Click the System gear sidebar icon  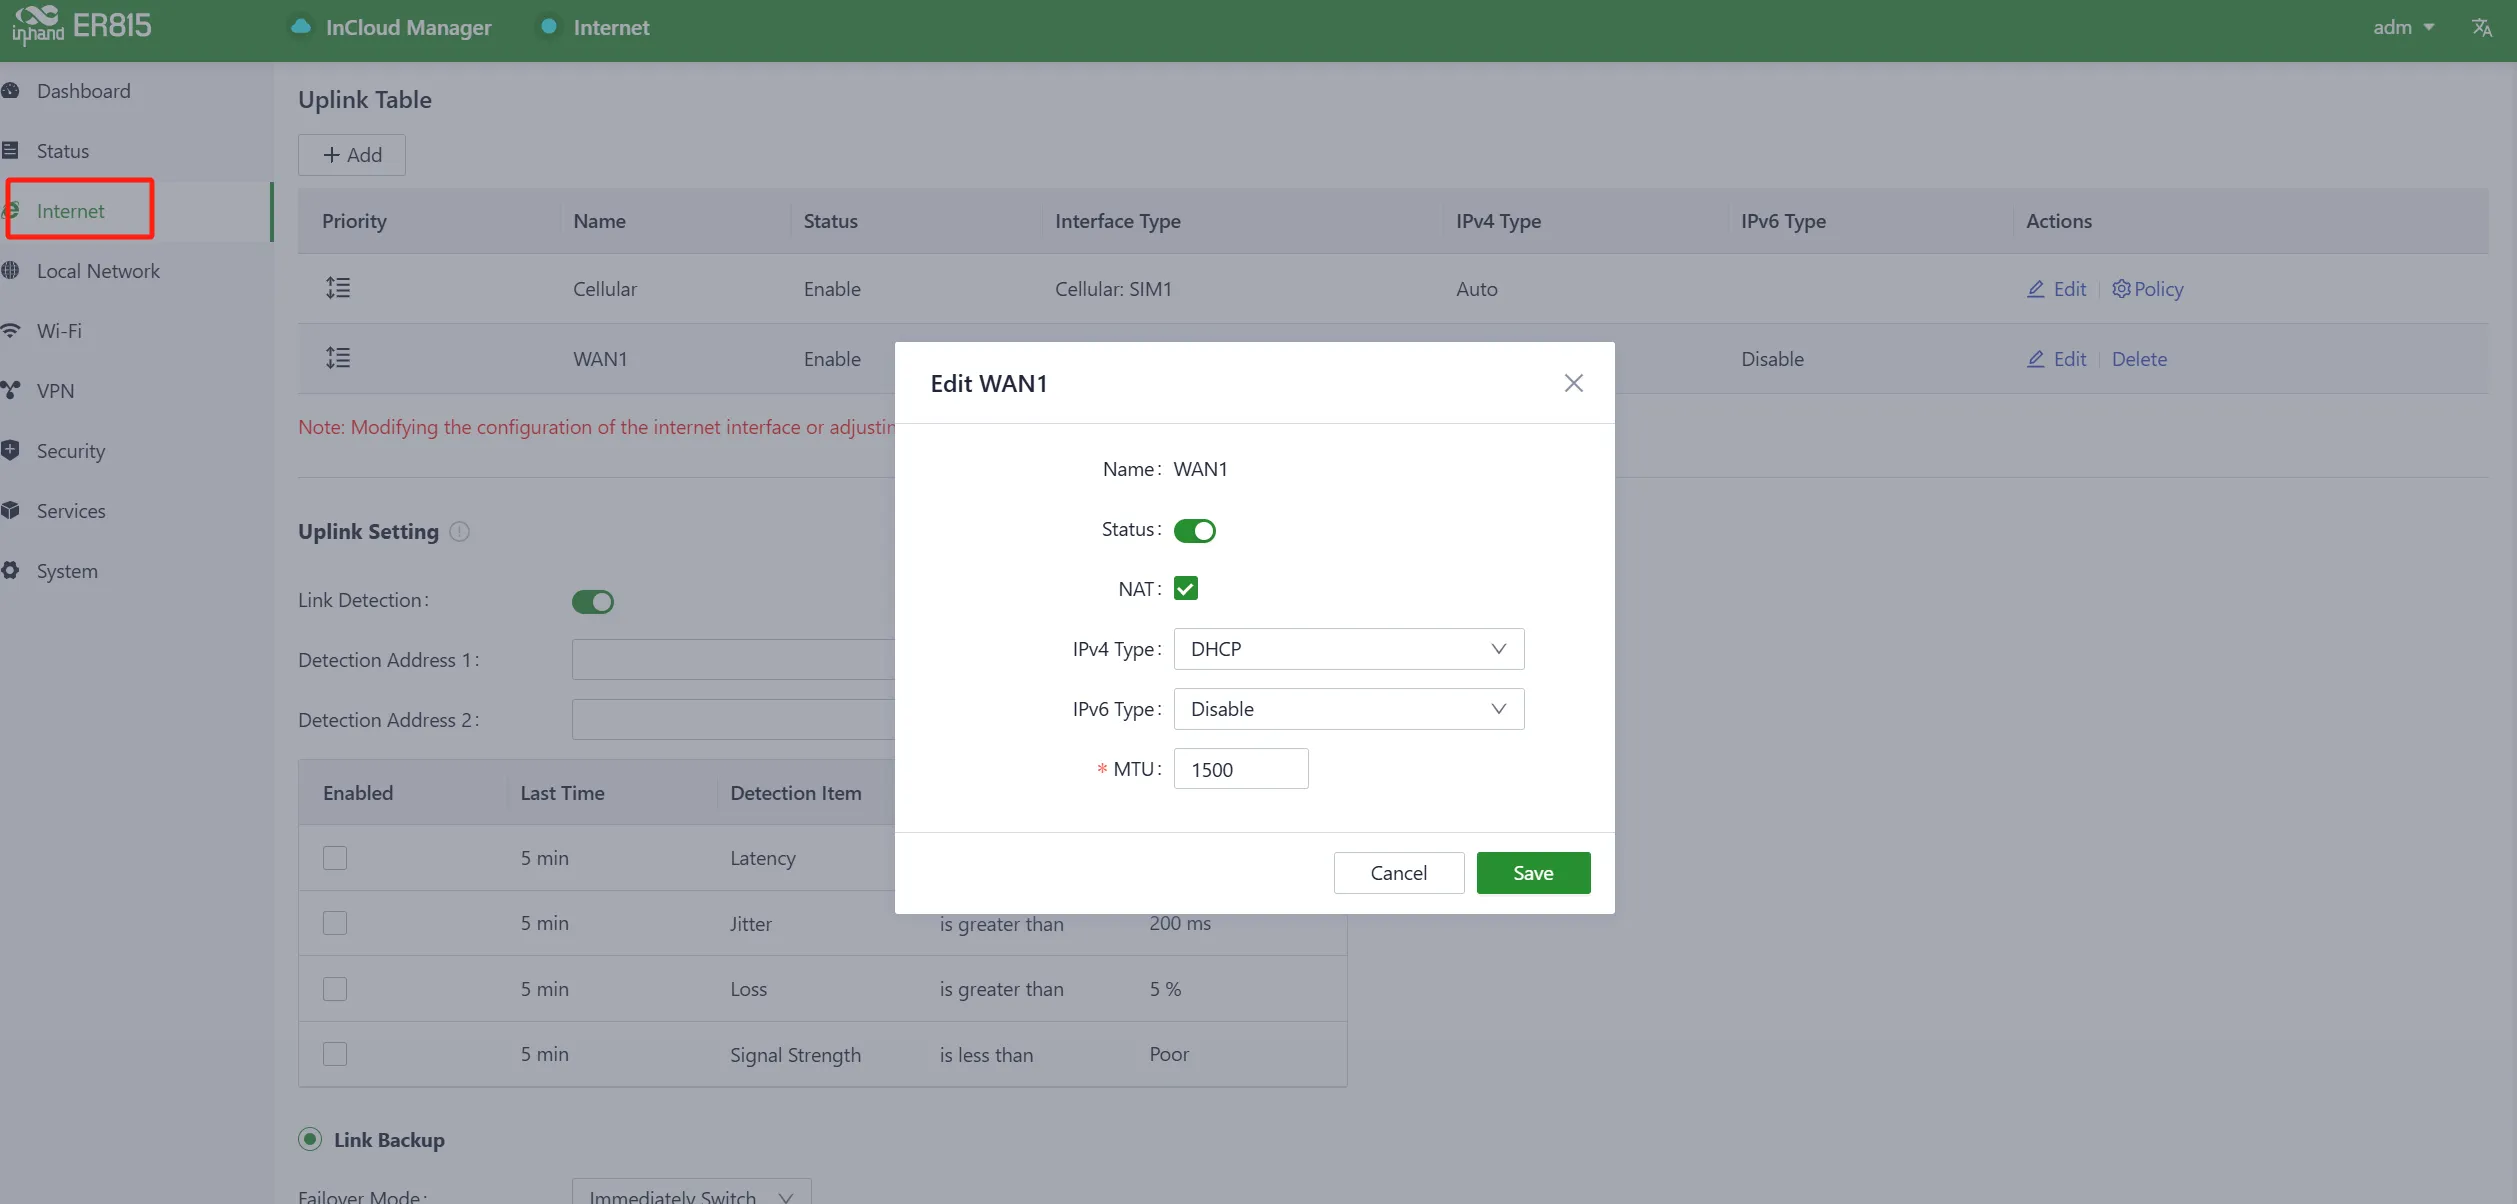pos(11,571)
